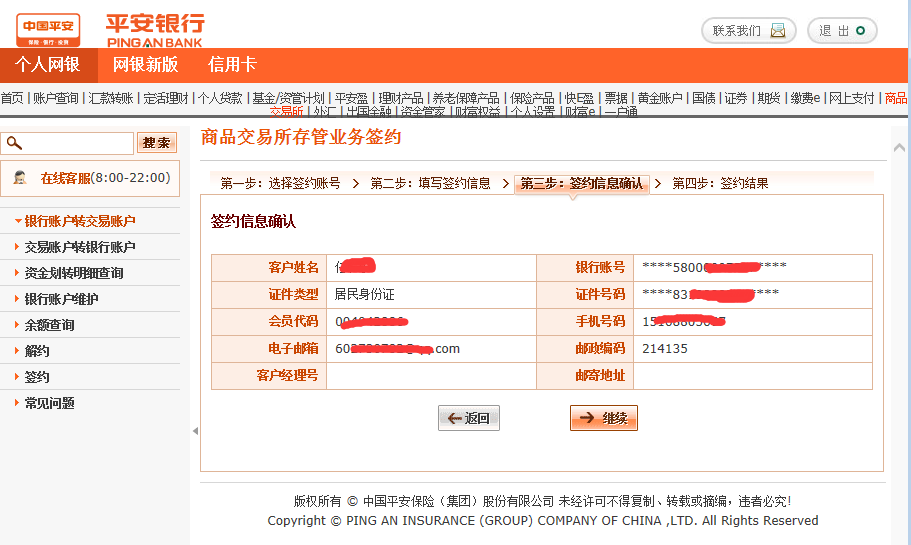Click the 继续 continue button
The width and height of the screenshot is (911, 545).
click(x=604, y=418)
